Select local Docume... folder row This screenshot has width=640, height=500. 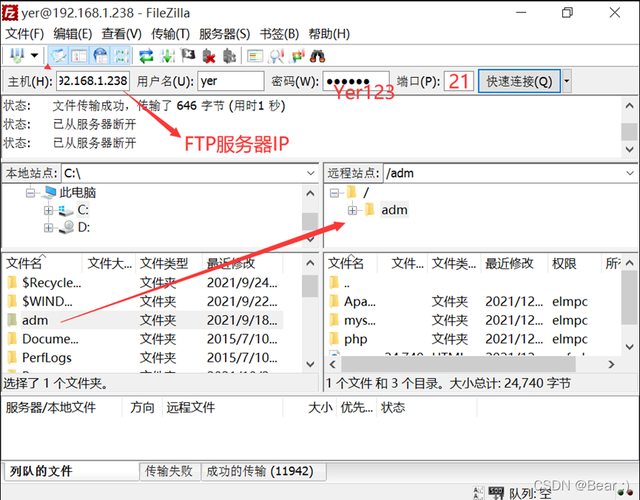(x=143, y=339)
